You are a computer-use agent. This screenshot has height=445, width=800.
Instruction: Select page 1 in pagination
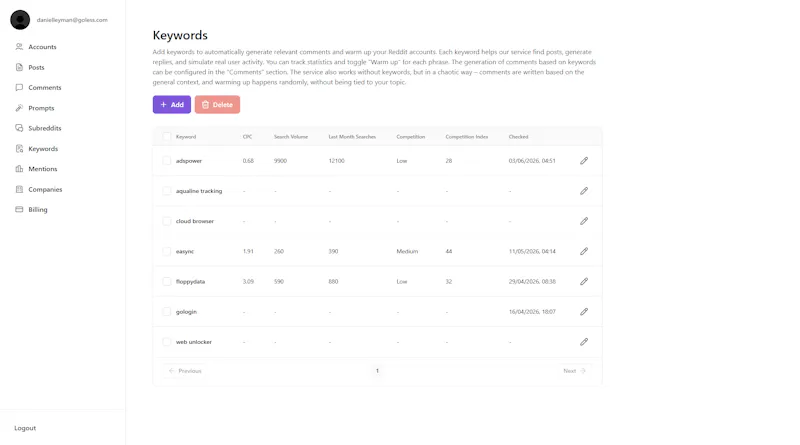[x=378, y=371]
